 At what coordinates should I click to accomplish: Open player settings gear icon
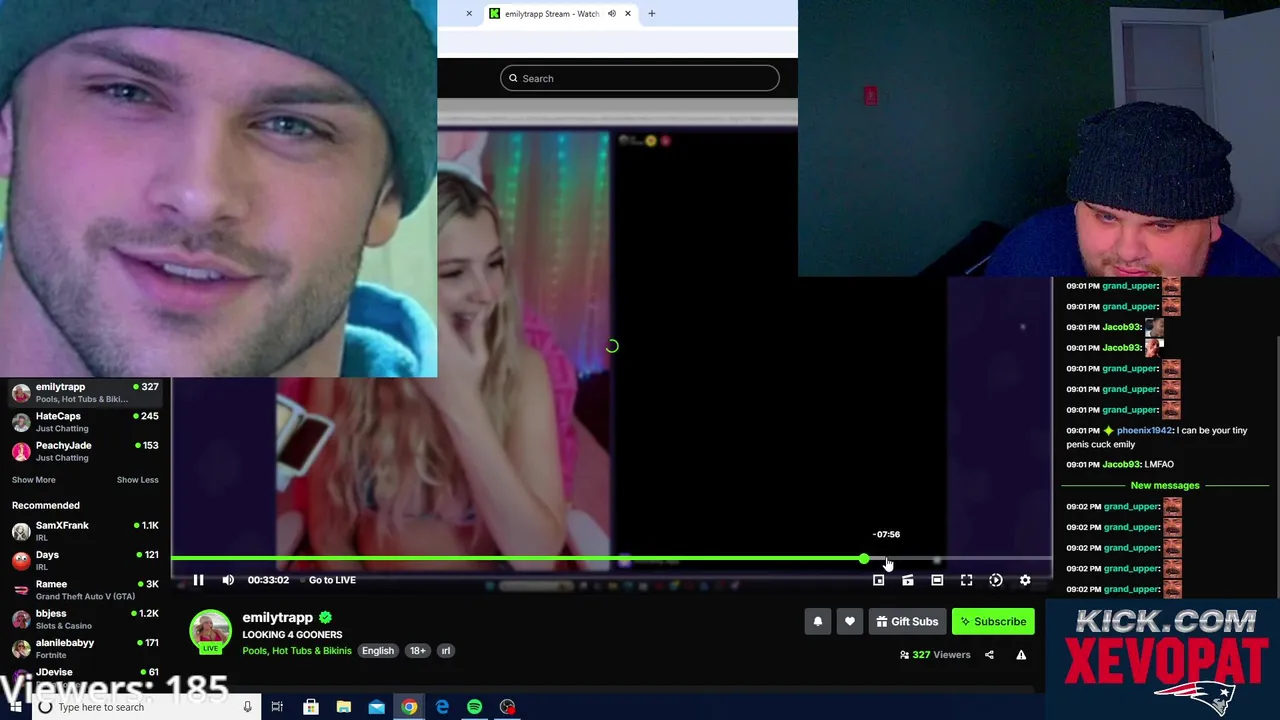coord(1025,580)
